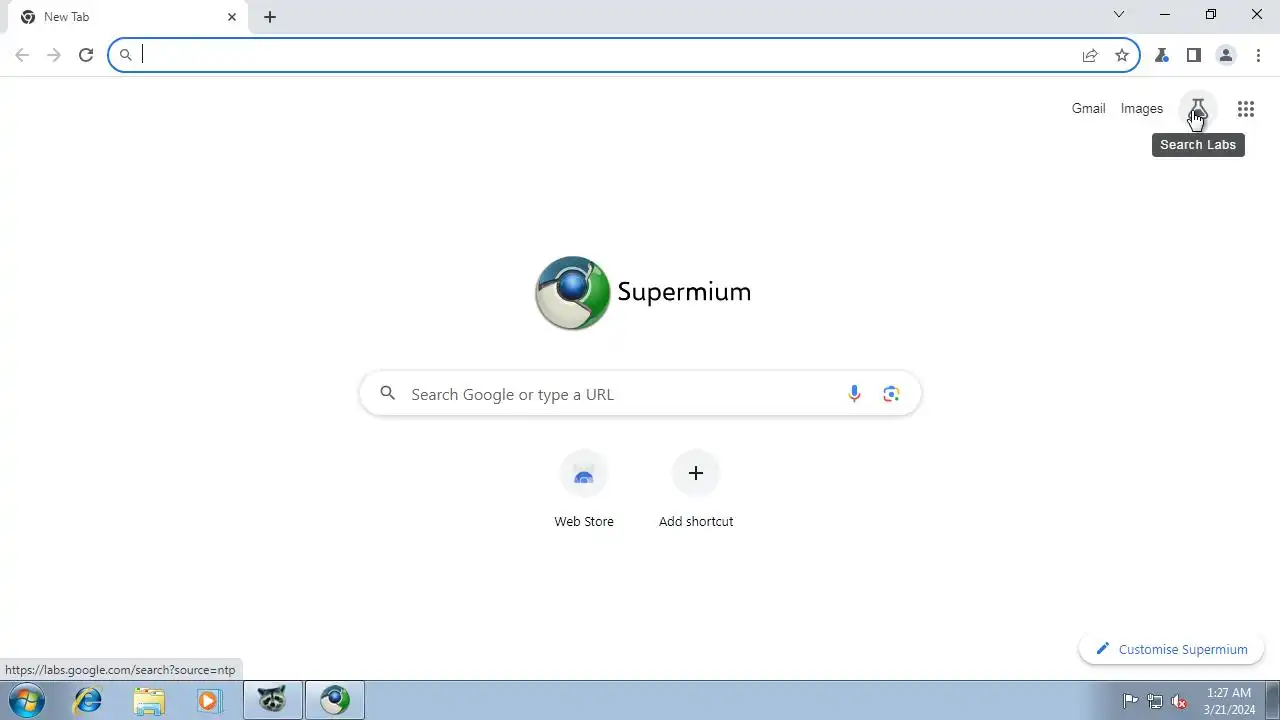Click magnifier icon in Google search box

coord(388,394)
